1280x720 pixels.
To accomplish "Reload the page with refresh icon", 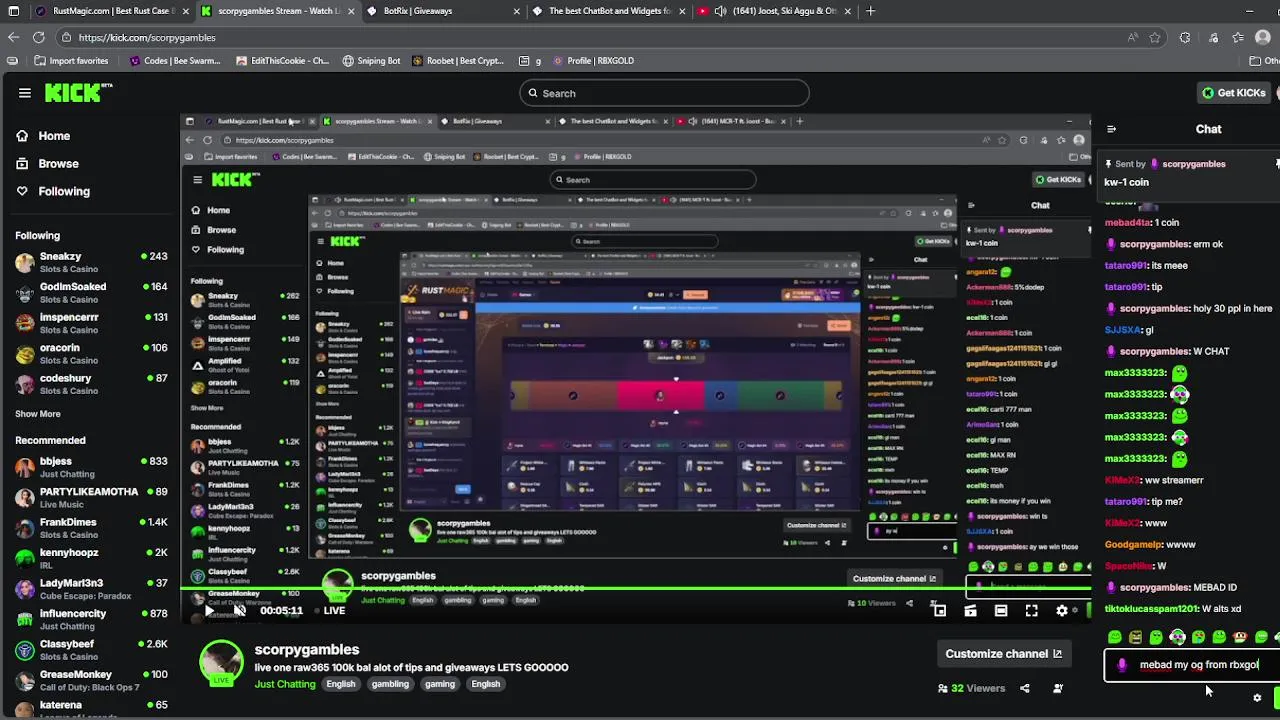I will [38, 37].
